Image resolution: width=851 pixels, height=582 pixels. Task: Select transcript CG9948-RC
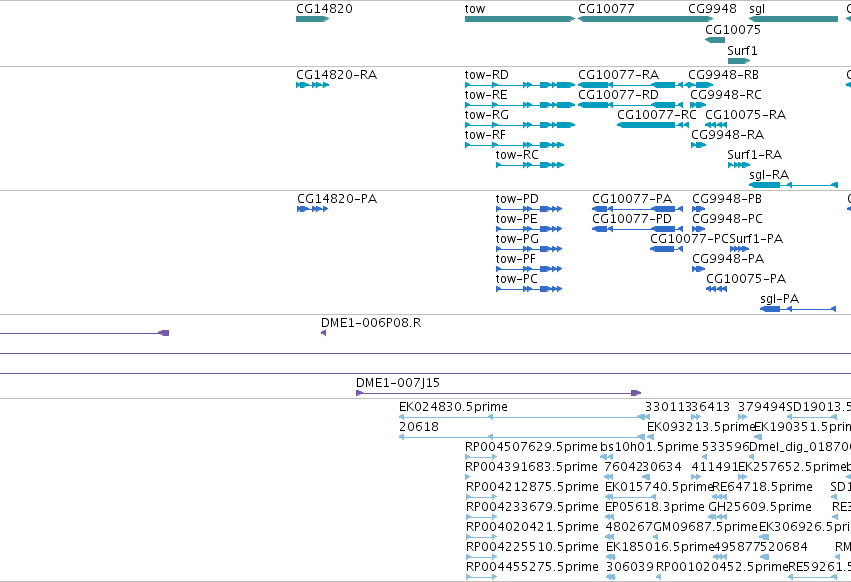[698, 105]
